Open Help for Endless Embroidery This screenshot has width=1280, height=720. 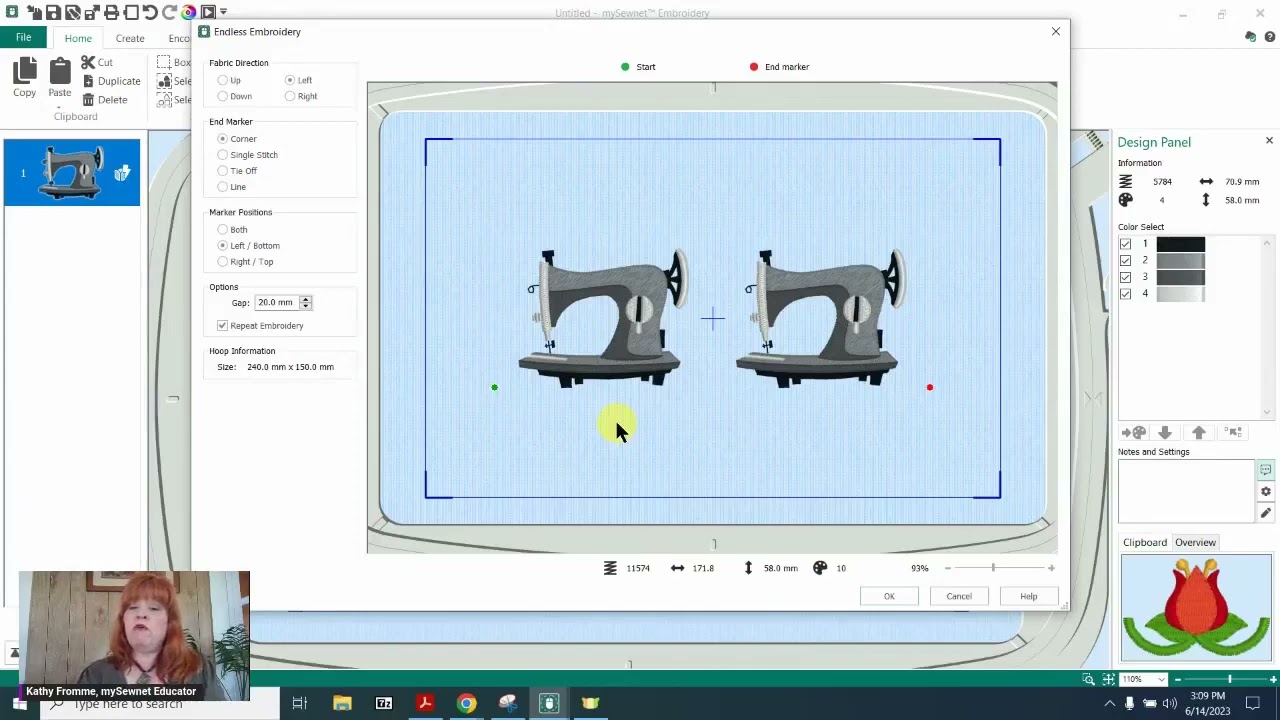pos(1028,596)
